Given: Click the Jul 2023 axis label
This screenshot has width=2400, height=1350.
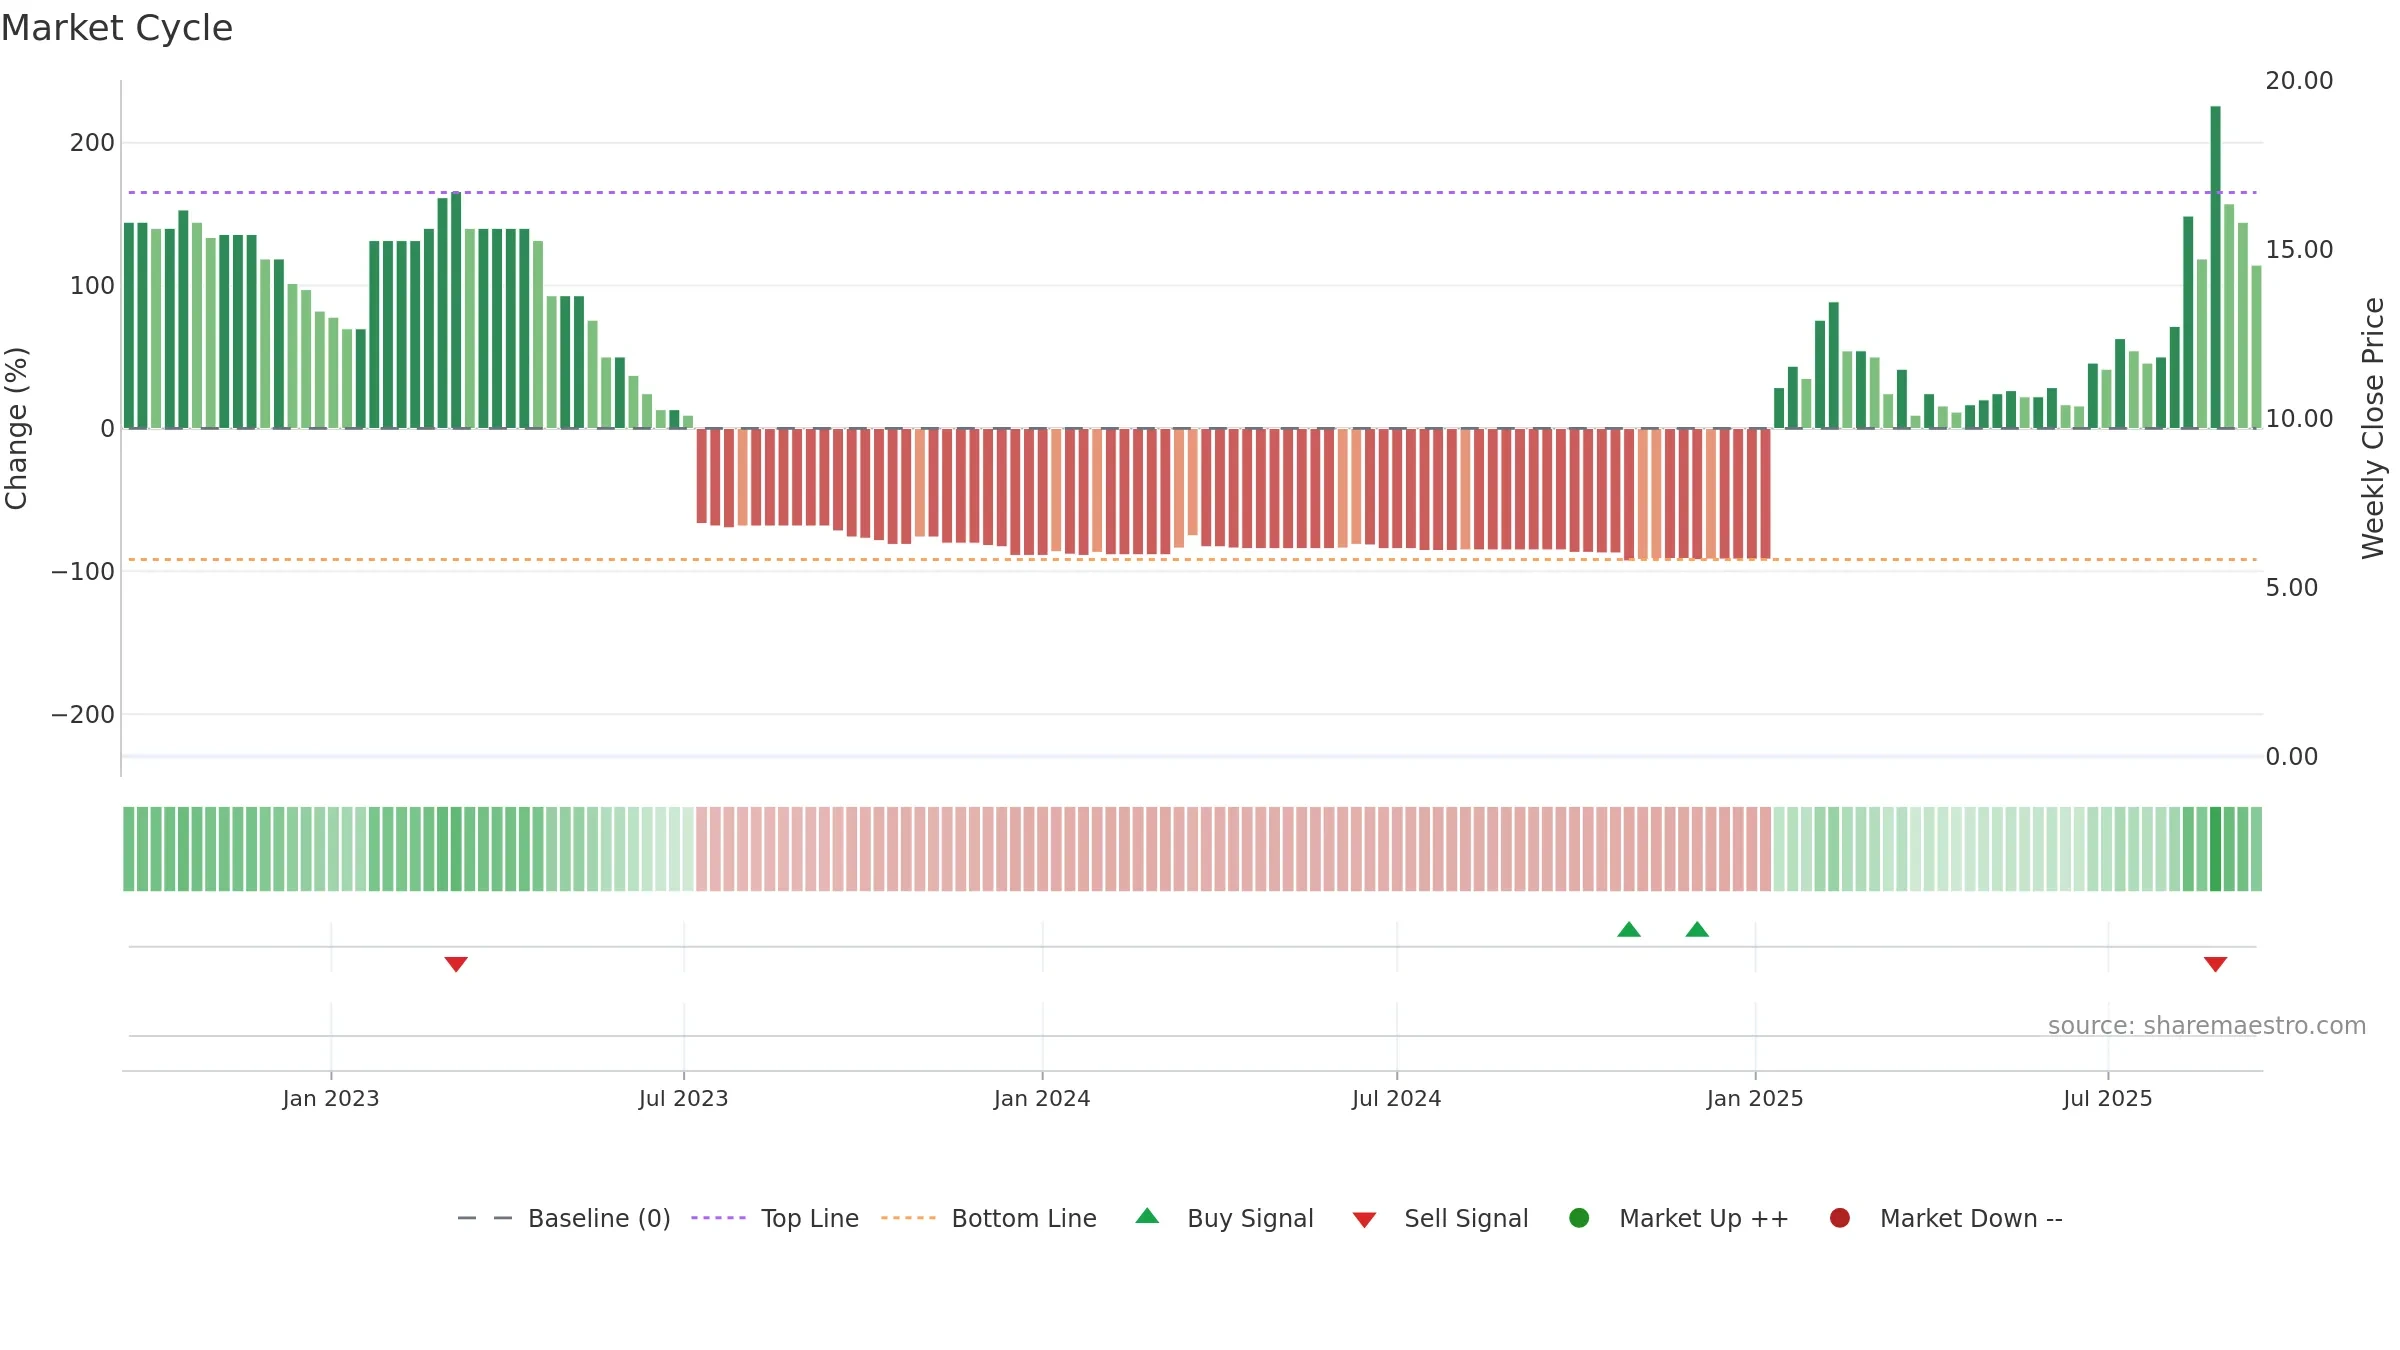Looking at the screenshot, I should (684, 1098).
